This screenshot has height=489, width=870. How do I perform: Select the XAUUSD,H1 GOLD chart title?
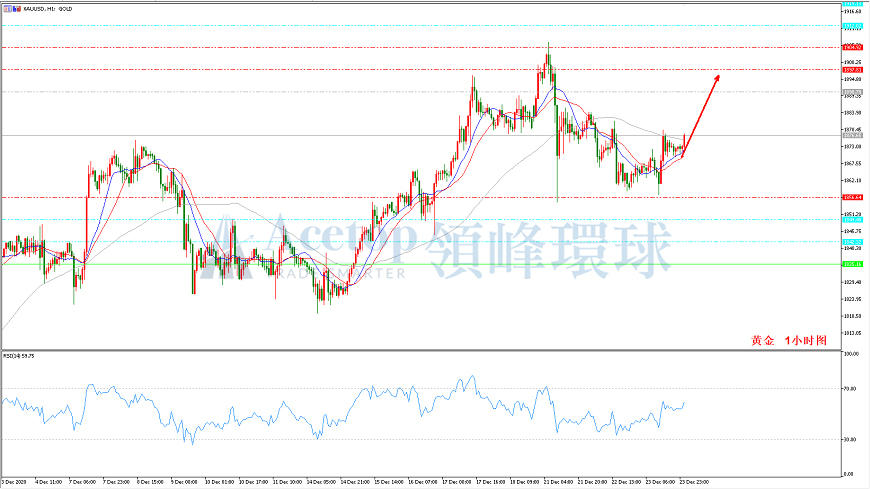48,9
